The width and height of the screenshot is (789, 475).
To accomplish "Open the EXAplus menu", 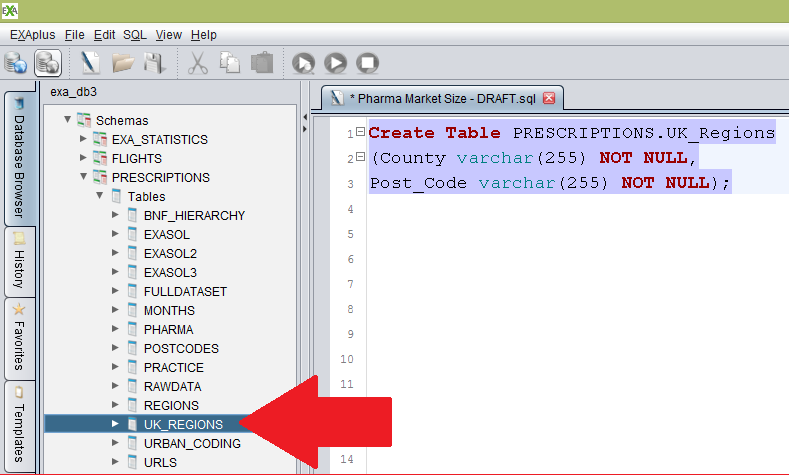I will pos(33,35).
